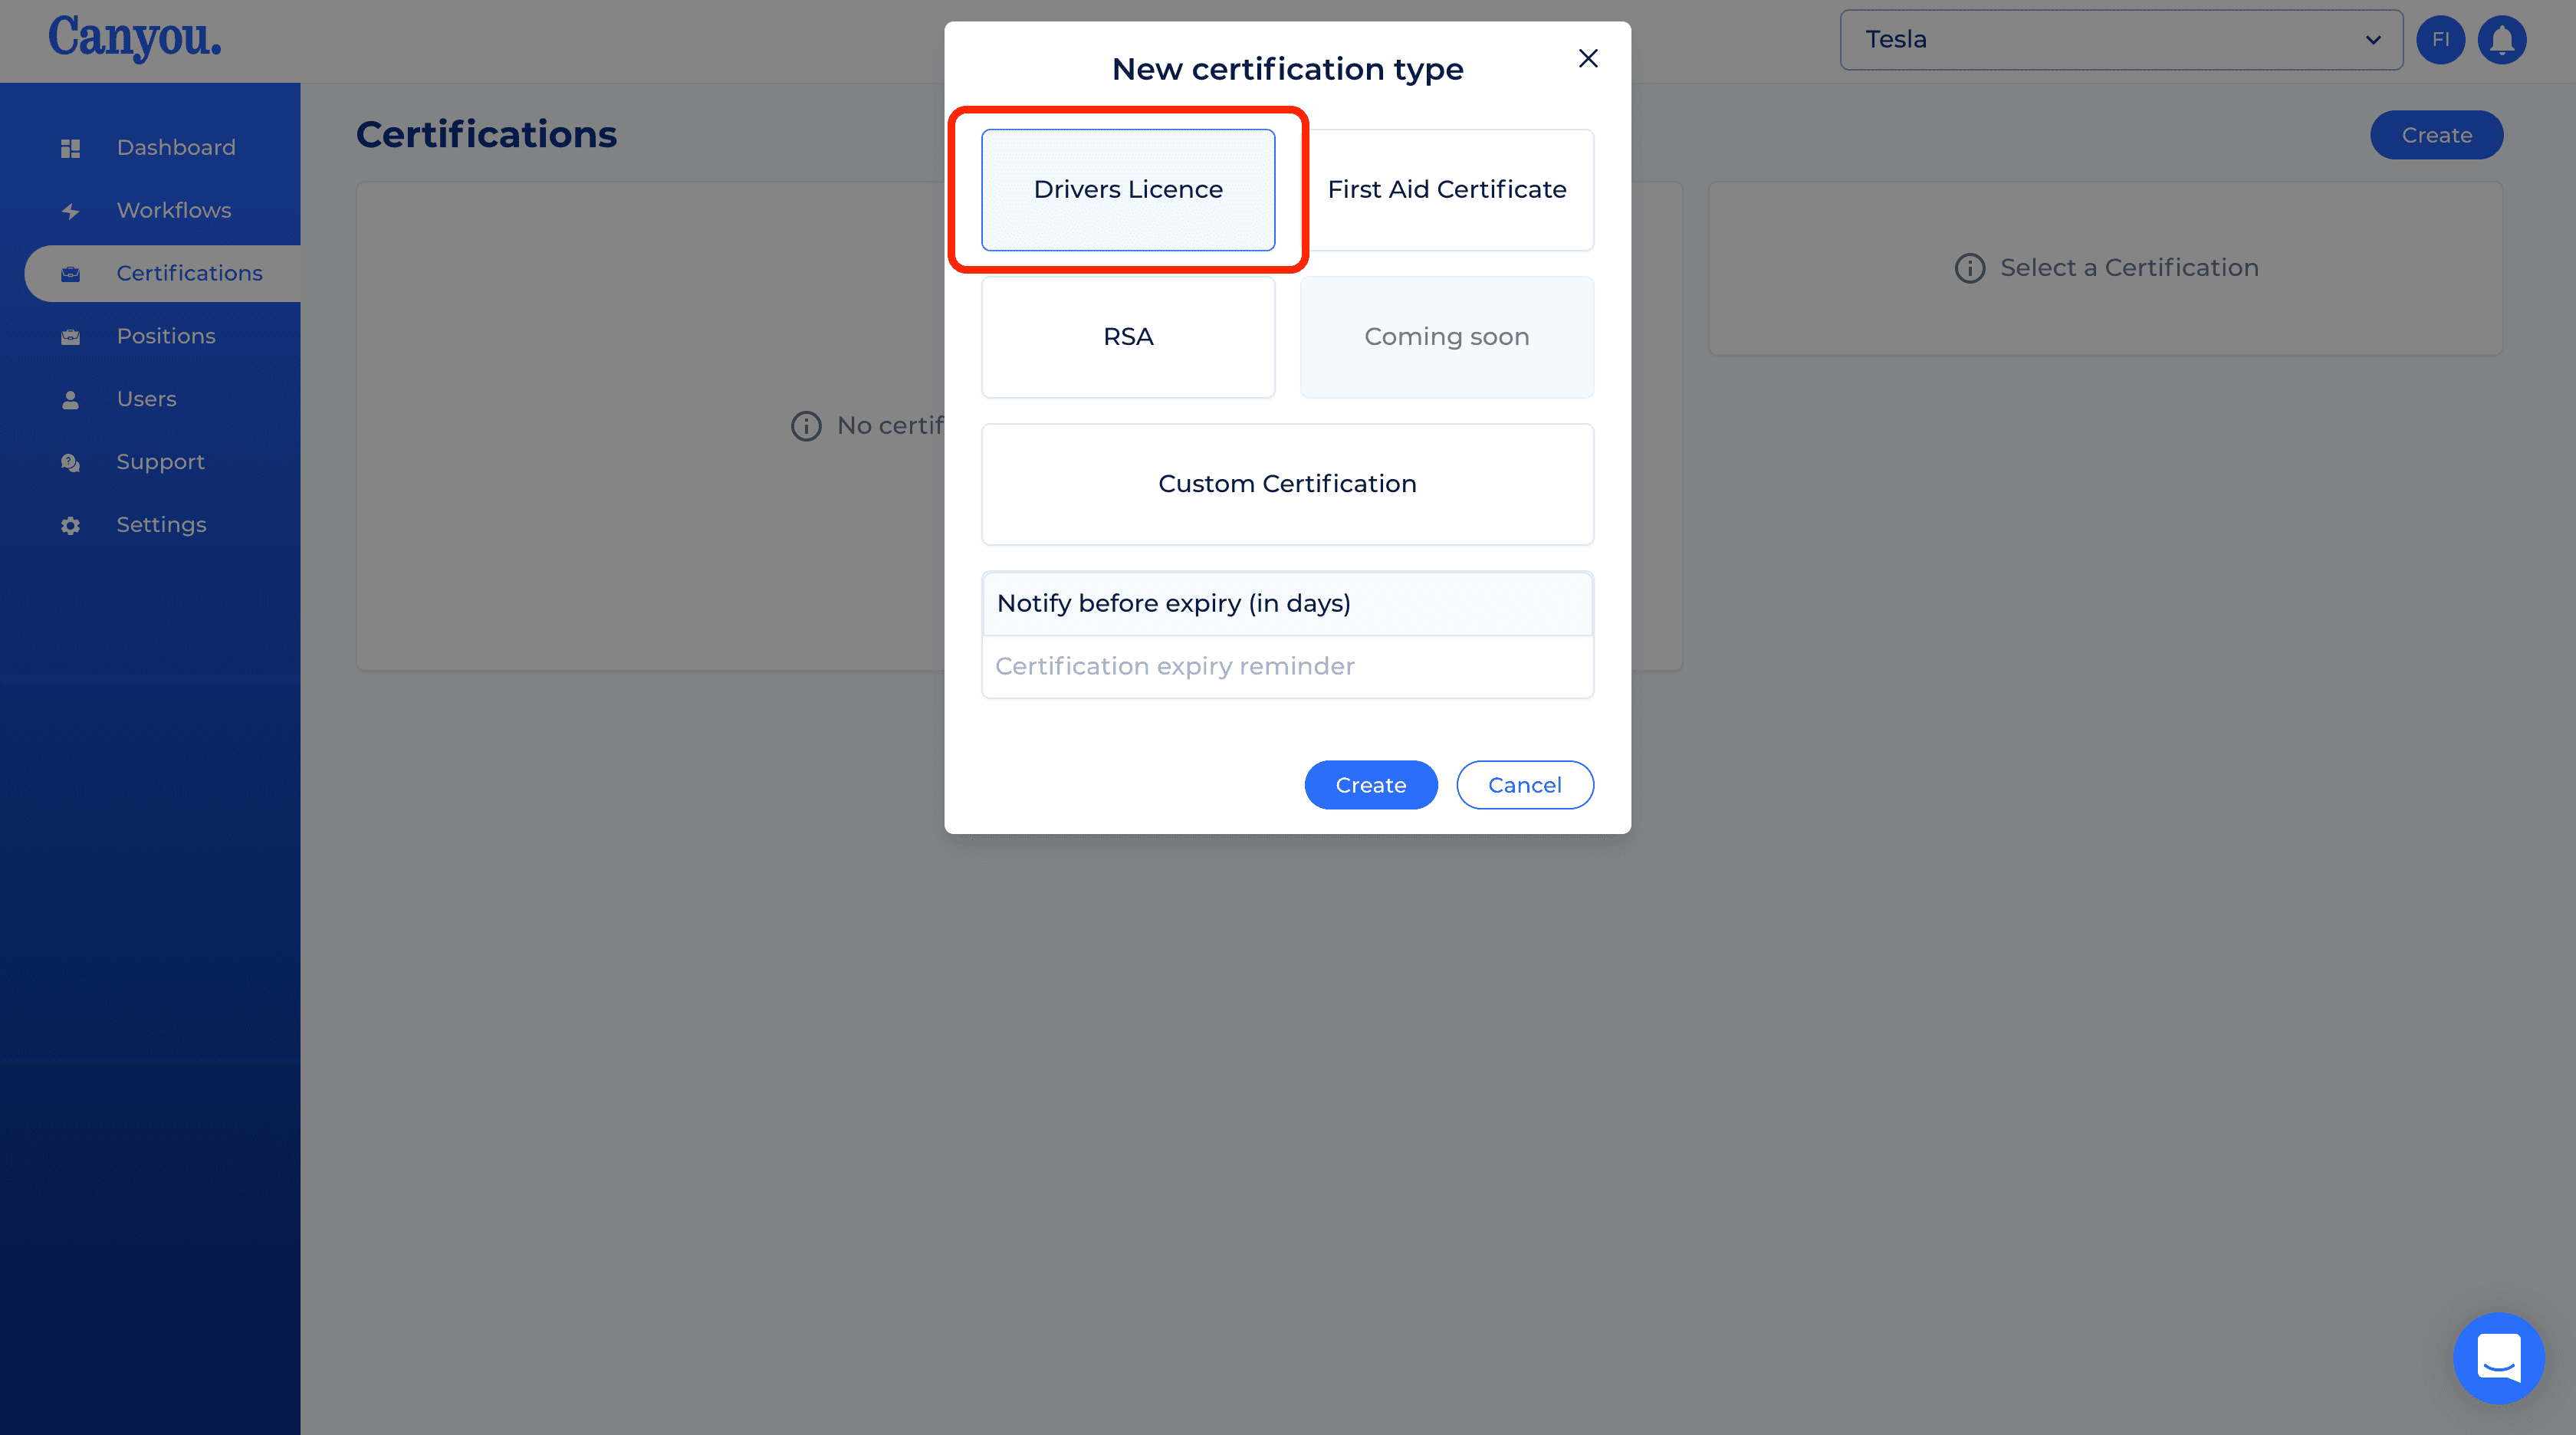
Task: Open notifications bell icon
Action: click(2502, 40)
